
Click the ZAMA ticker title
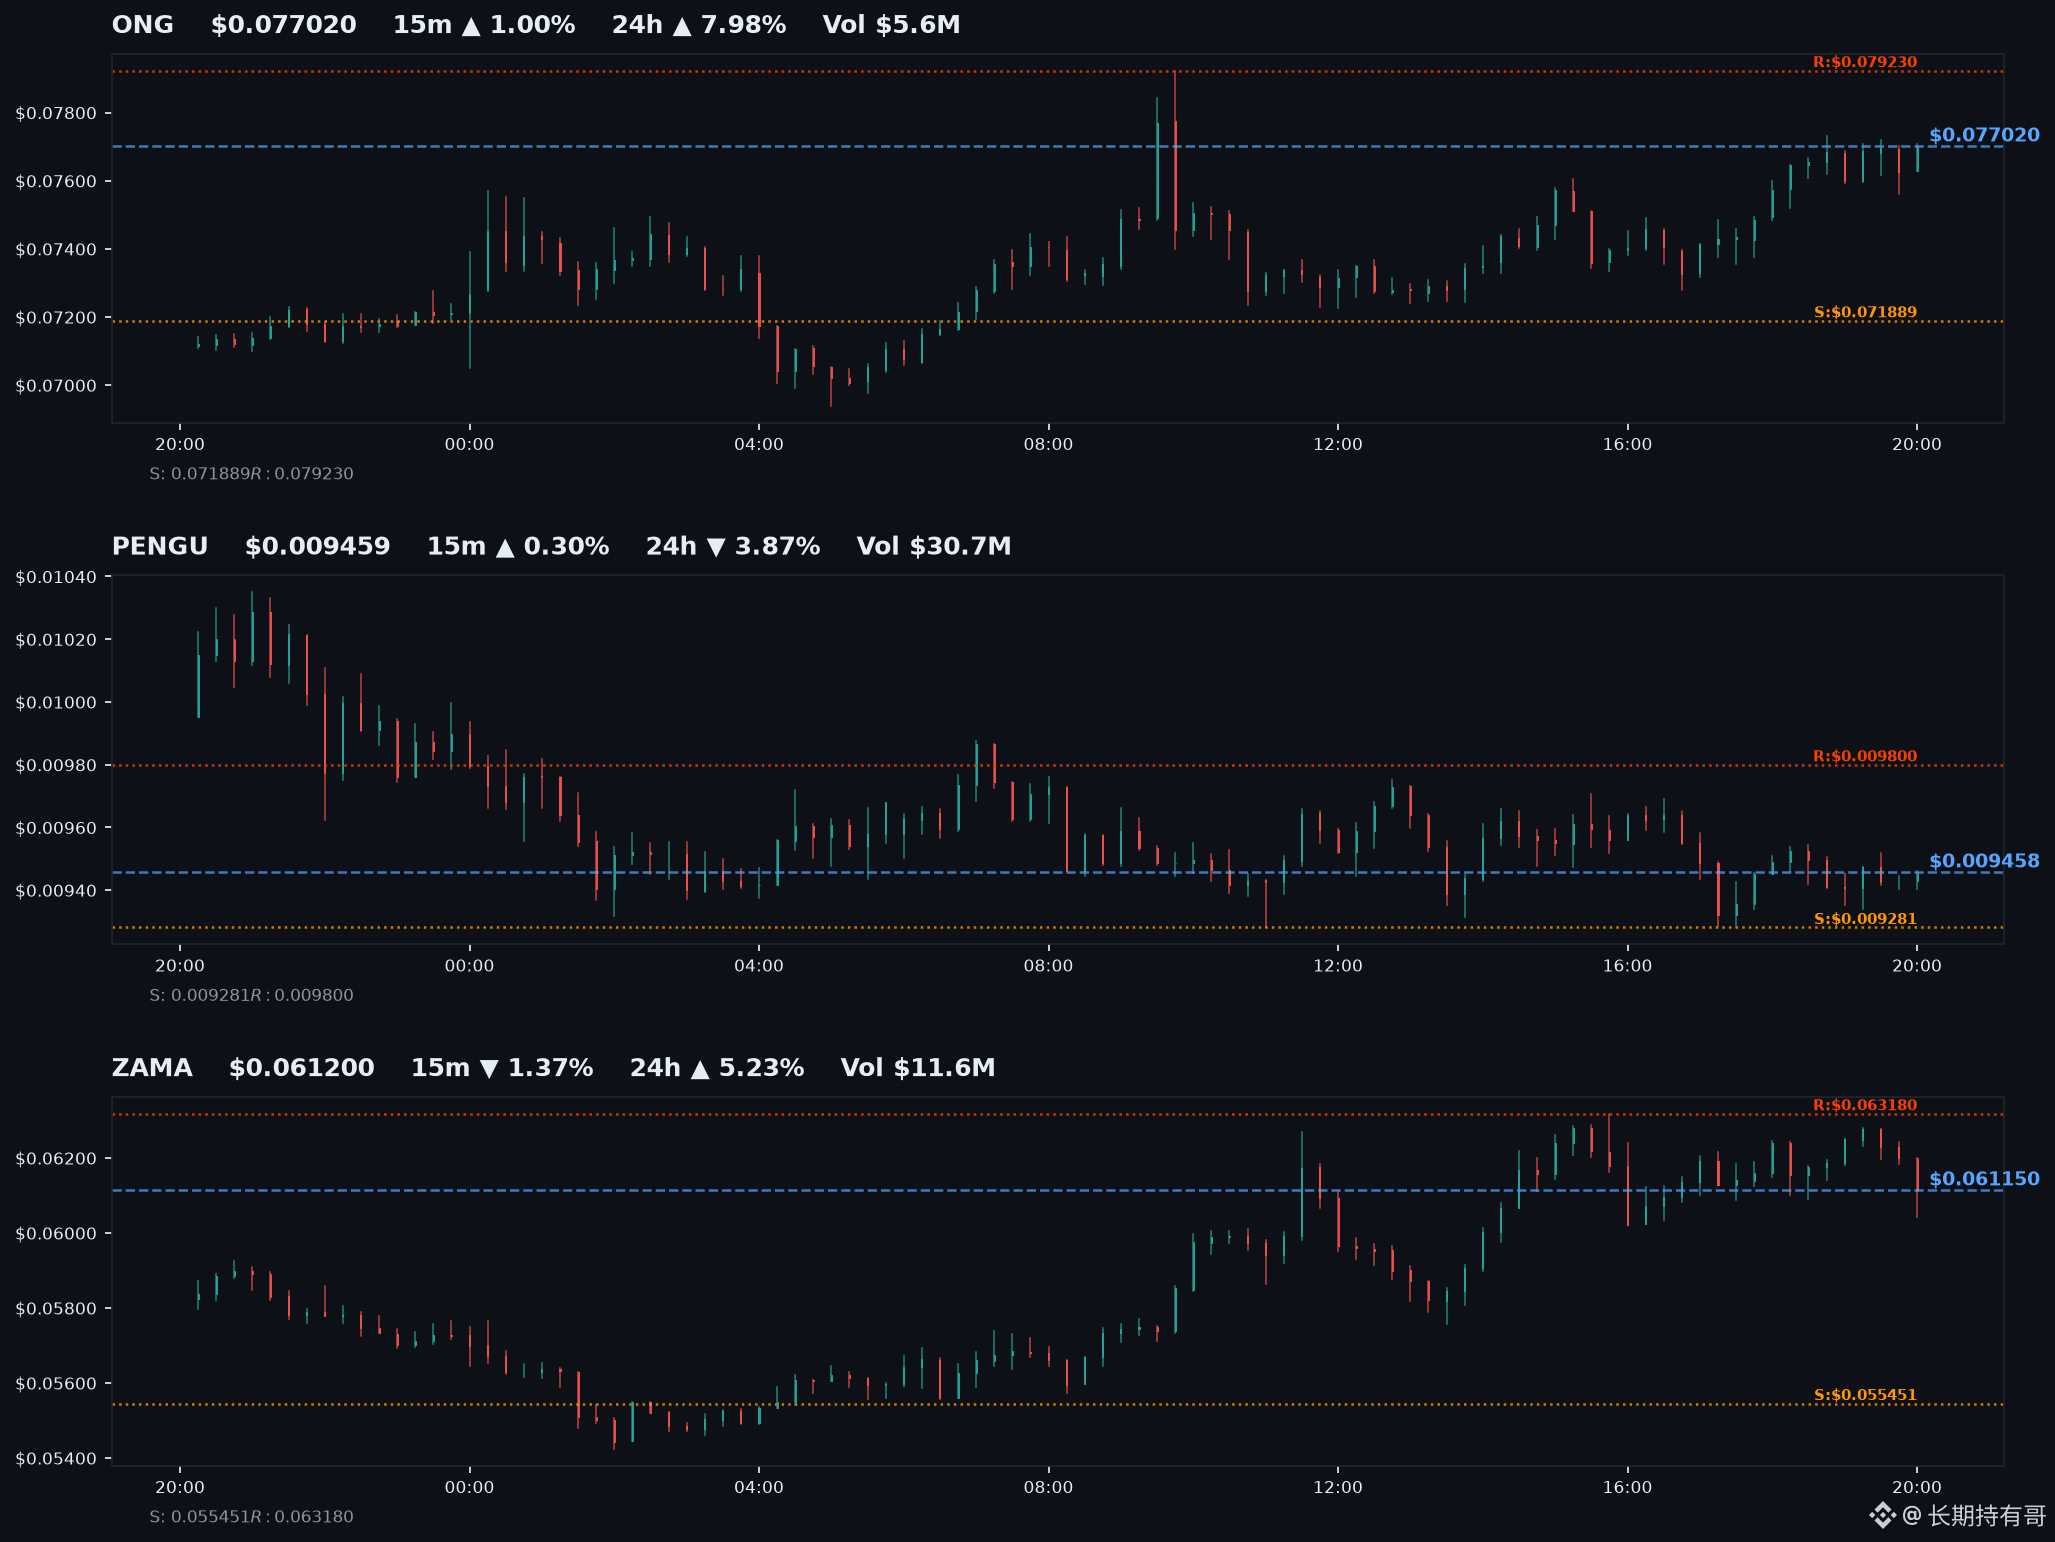point(152,1068)
